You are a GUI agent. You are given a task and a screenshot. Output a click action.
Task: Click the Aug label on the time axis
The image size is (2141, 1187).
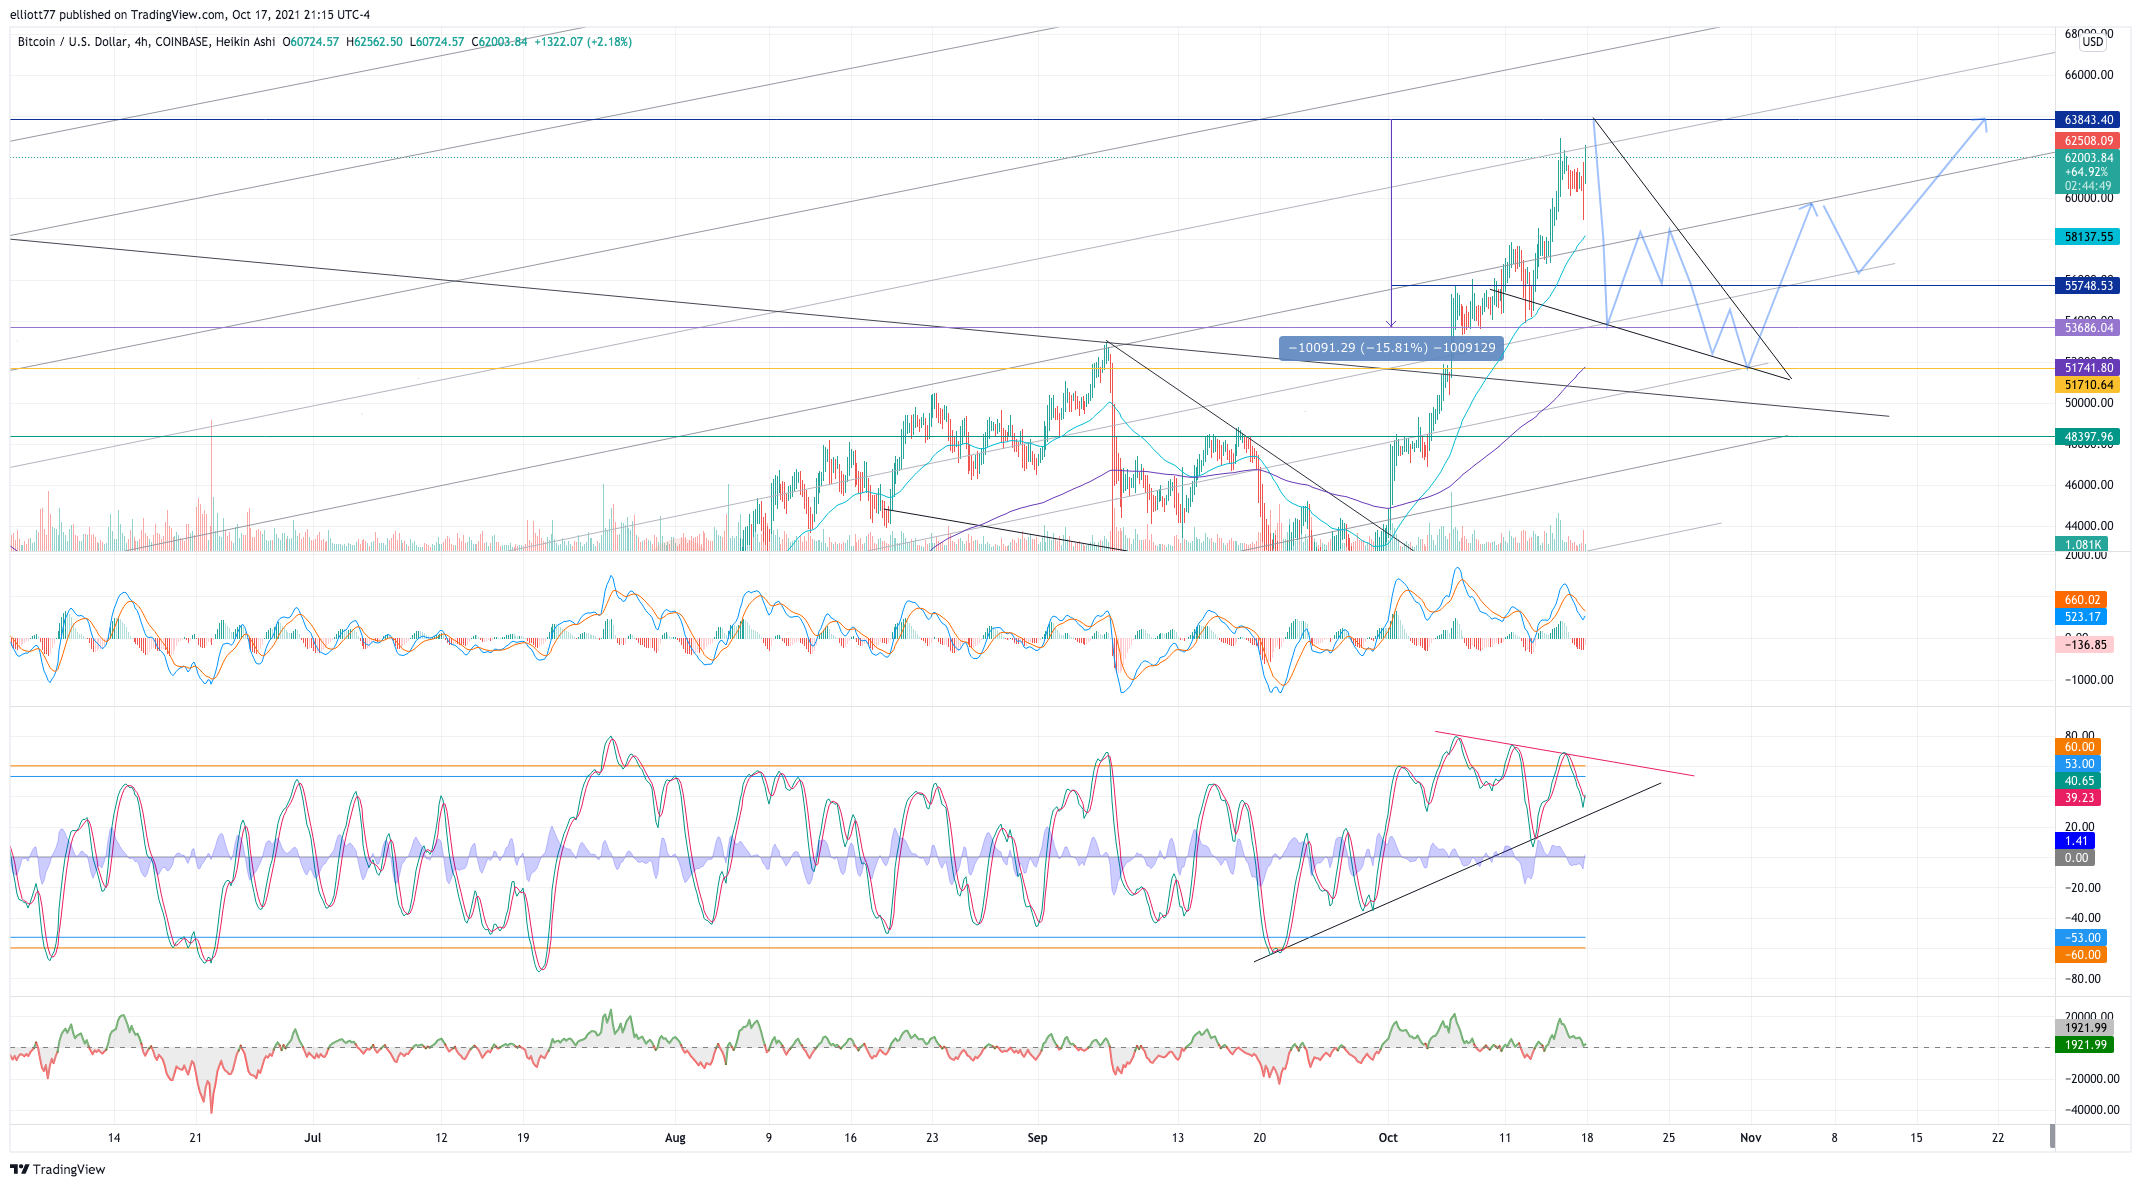pyautogui.click(x=675, y=1138)
